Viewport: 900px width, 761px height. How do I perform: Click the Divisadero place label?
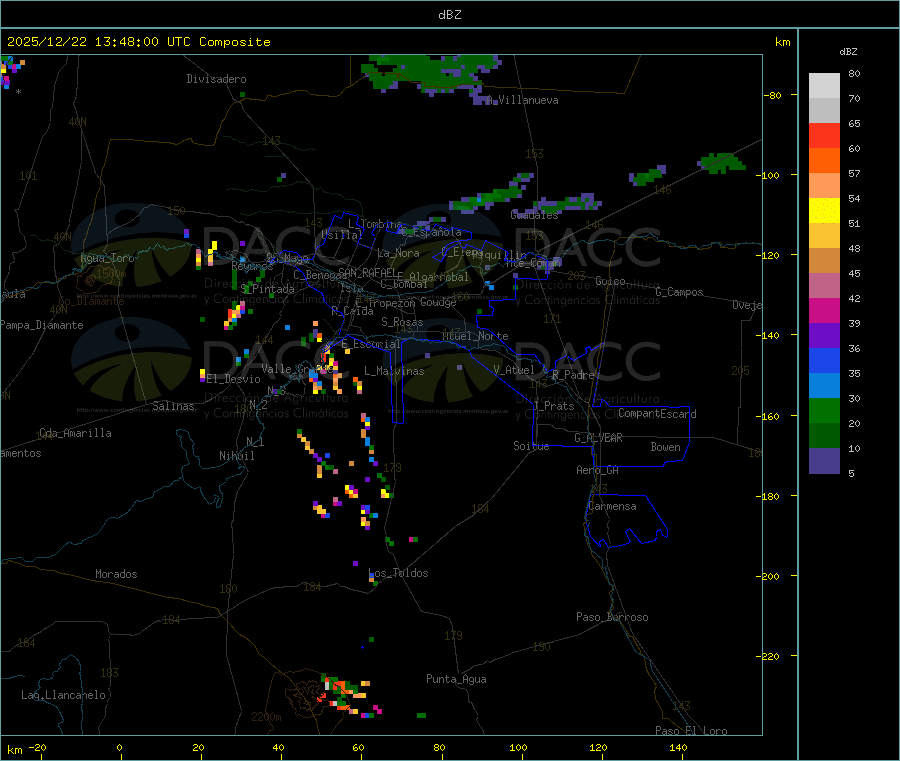216,79
